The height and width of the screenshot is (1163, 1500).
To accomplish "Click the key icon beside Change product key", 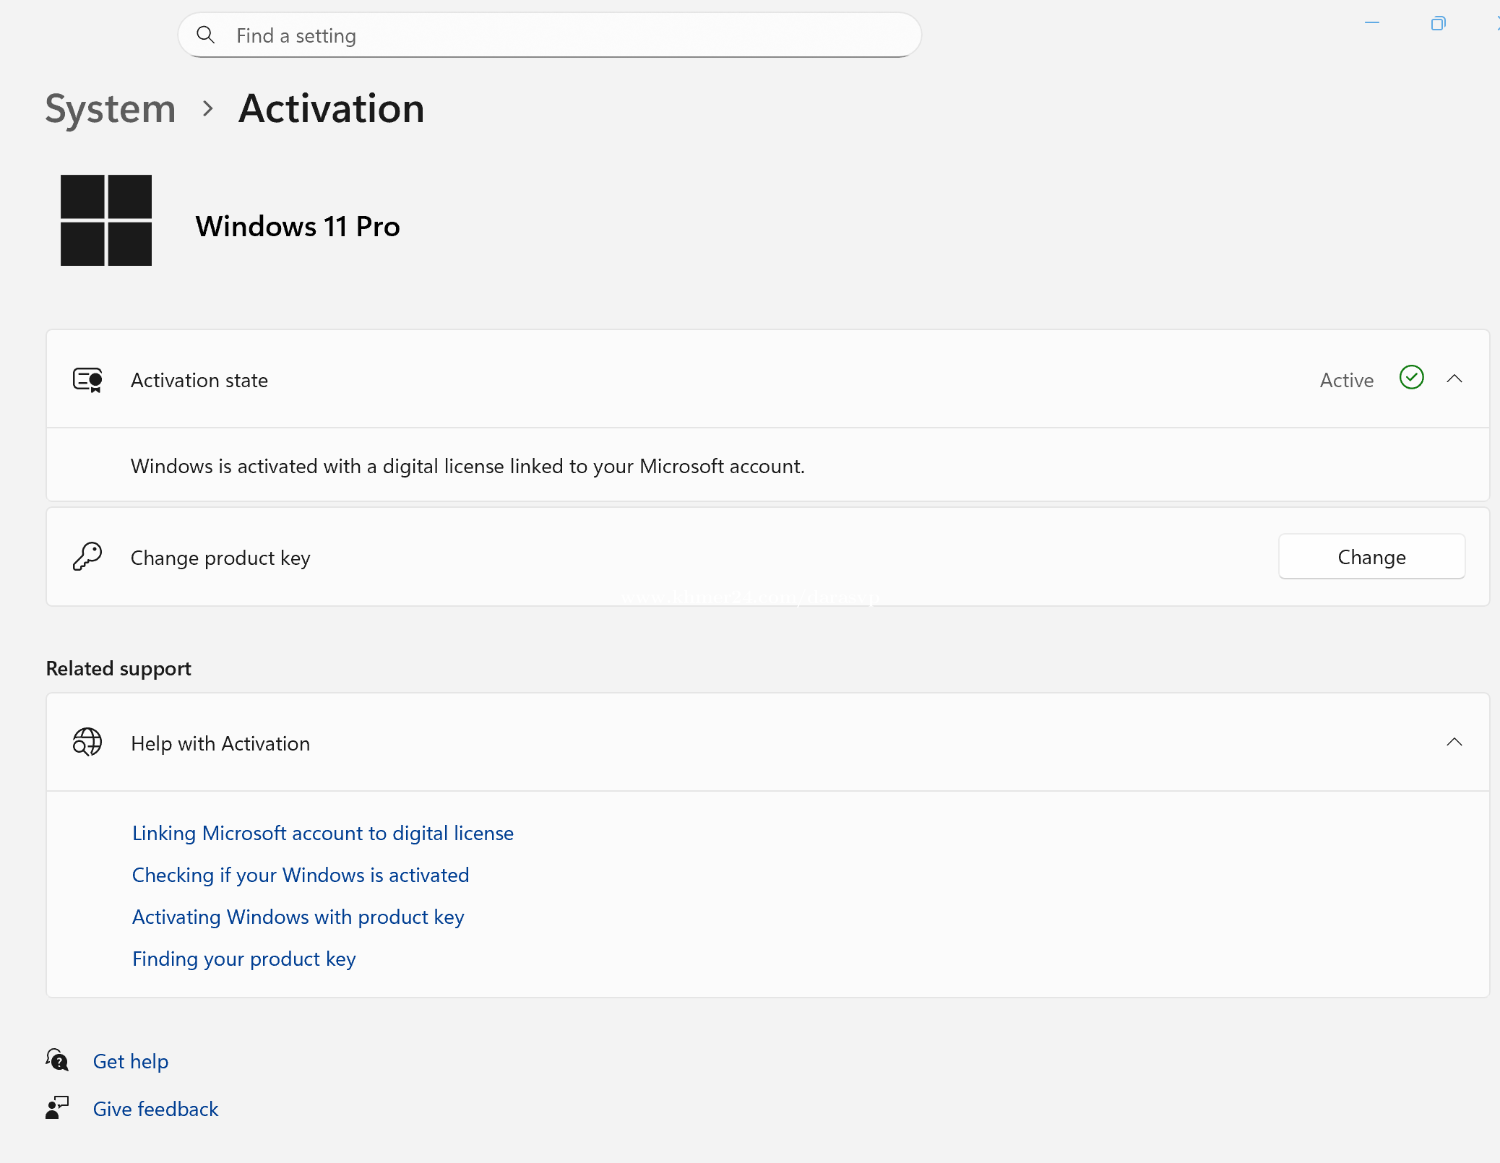I will (88, 557).
